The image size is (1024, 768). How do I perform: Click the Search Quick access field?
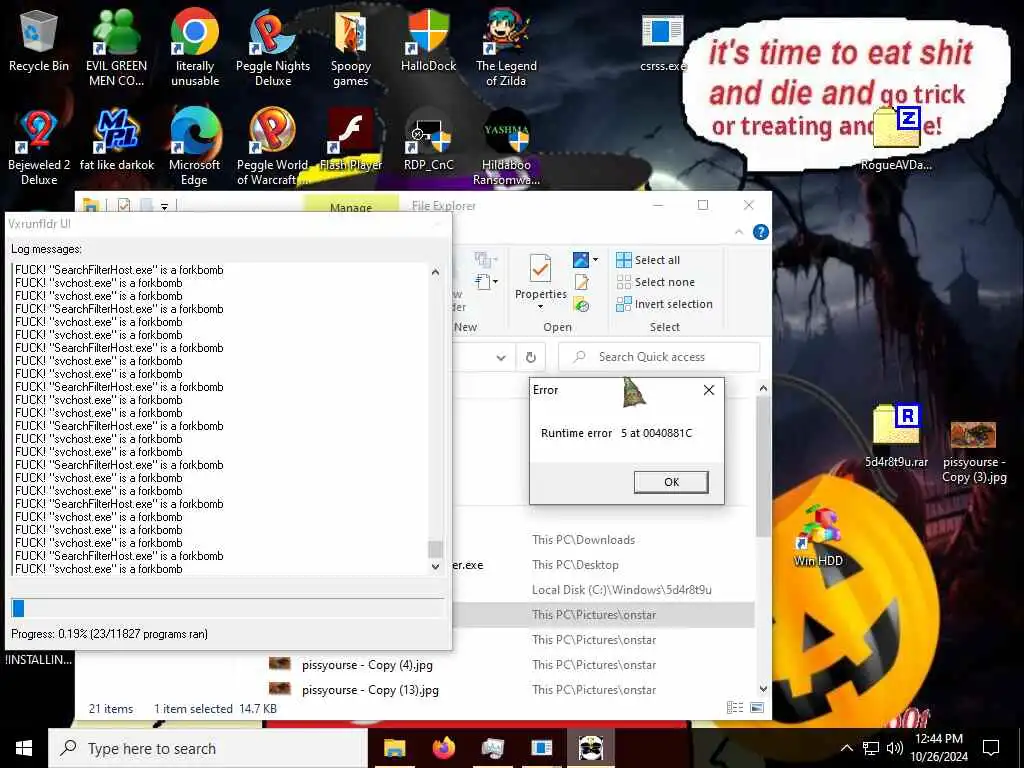coord(660,357)
